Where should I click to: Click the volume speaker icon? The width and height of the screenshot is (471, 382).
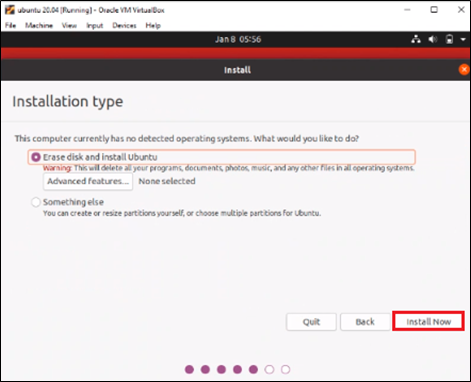click(x=433, y=39)
